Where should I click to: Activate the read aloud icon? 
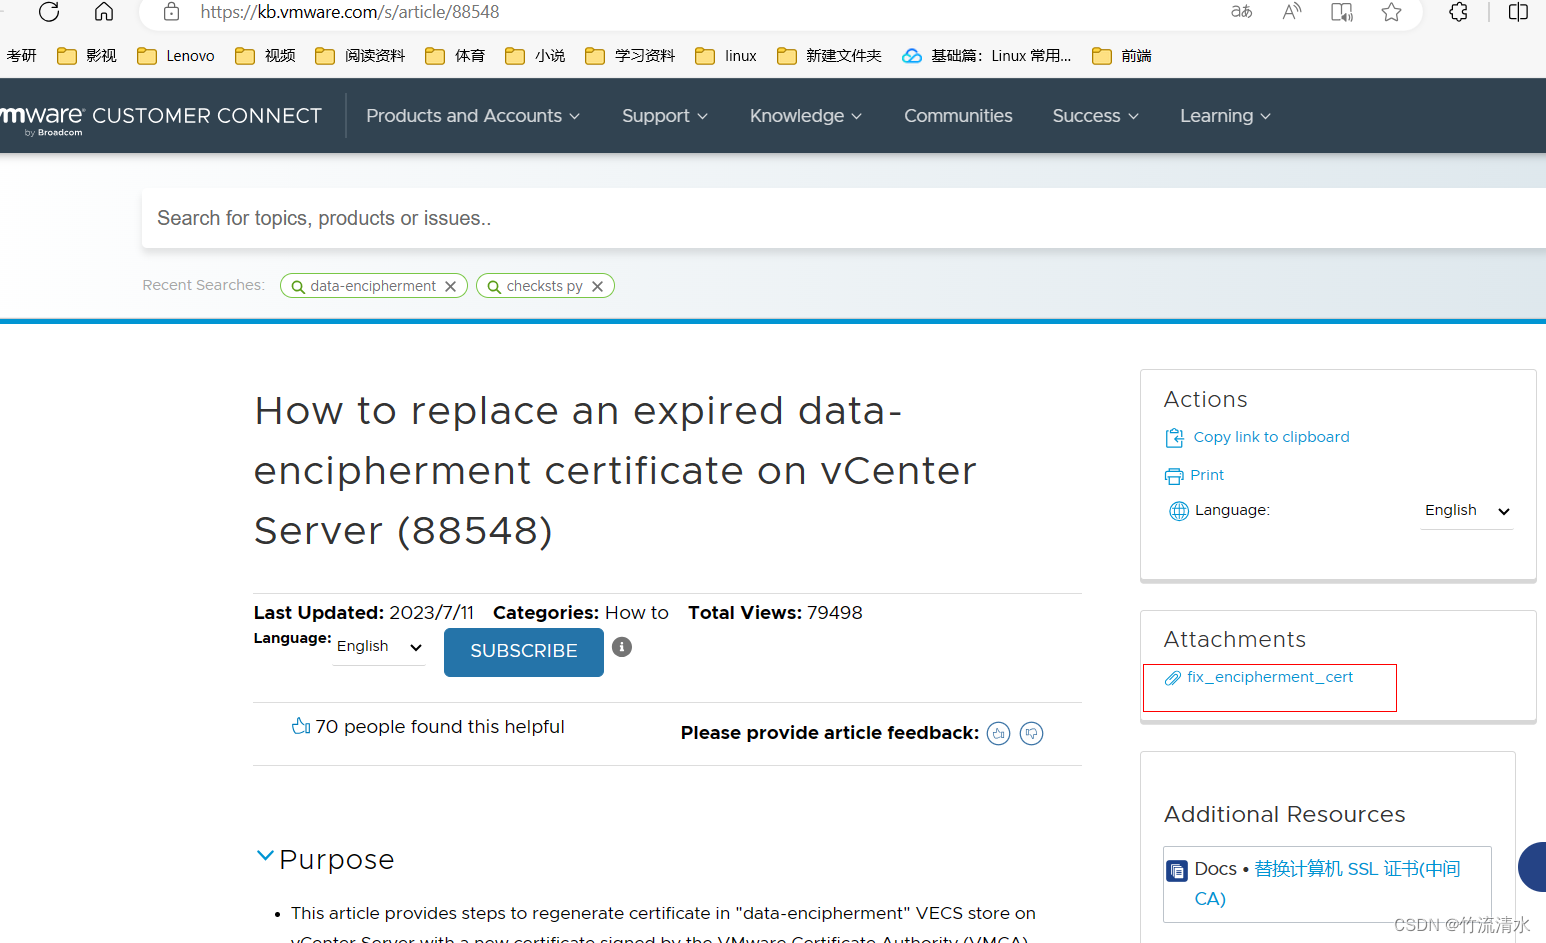click(x=1292, y=12)
